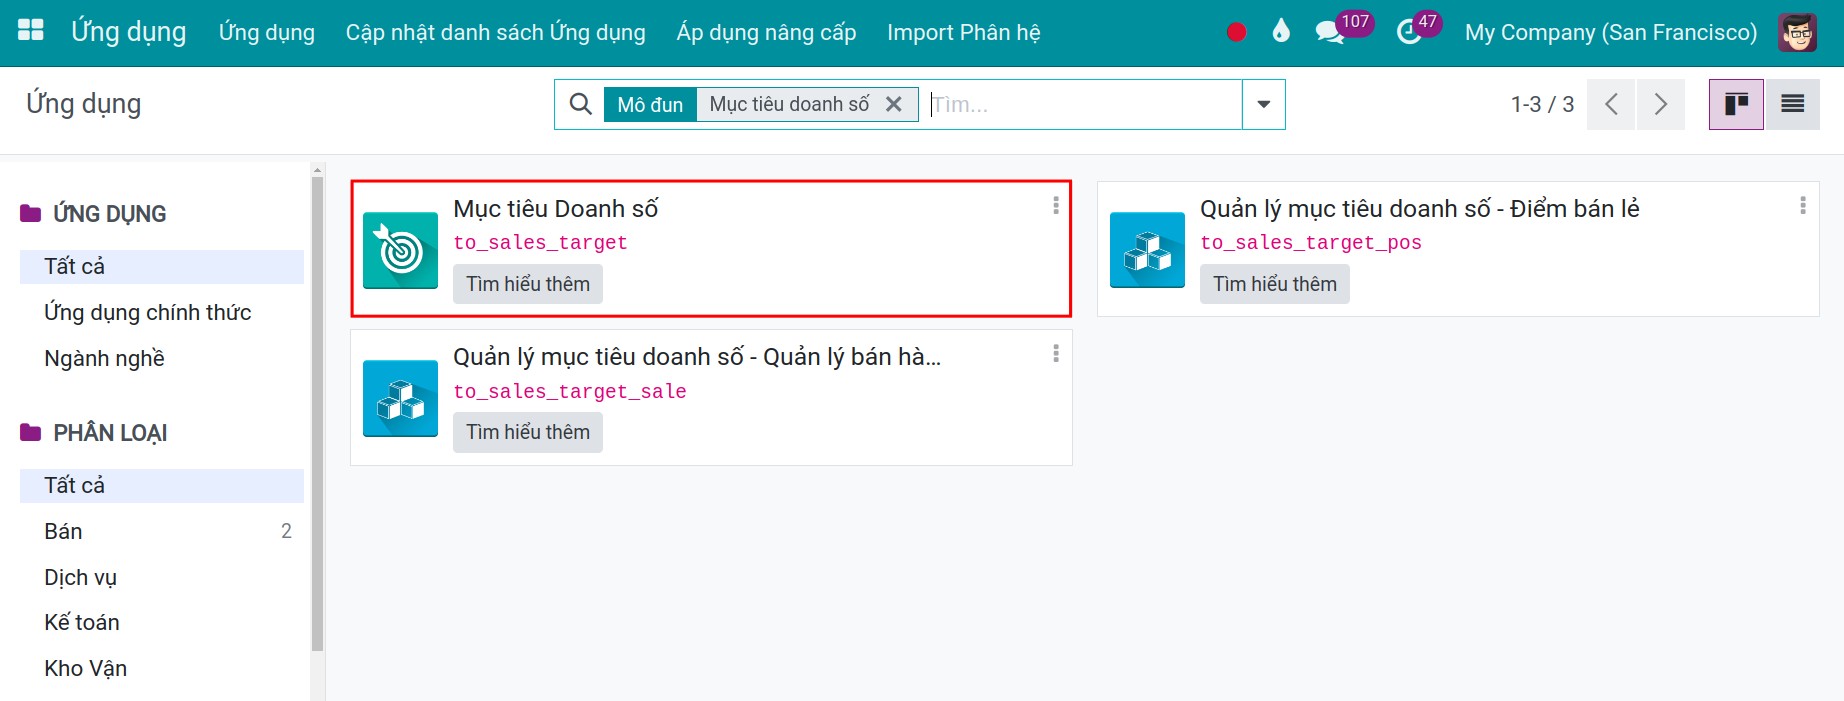Screen dimensions: 1844x701
Task: Click the ỨNG DỤNG folder icon
Action: (x=31, y=213)
